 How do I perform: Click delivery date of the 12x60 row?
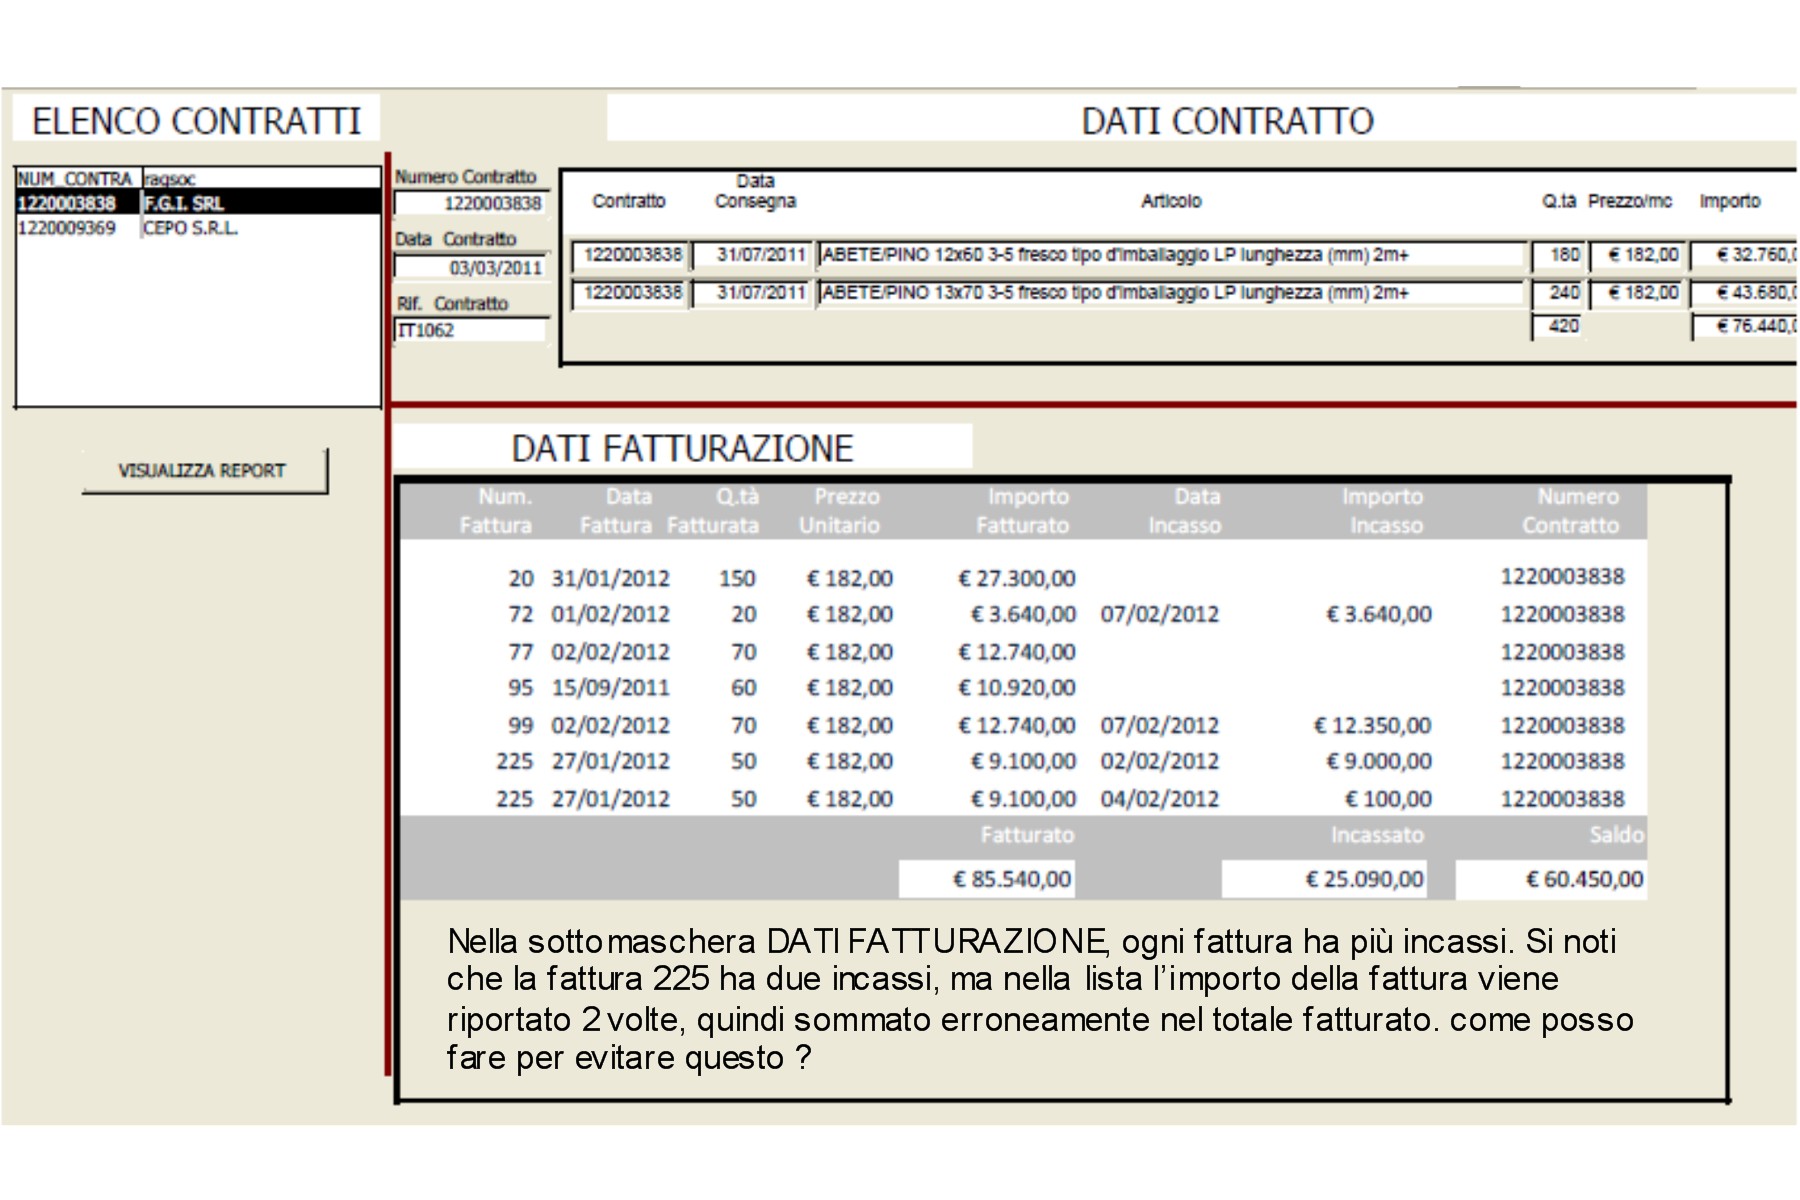click(751, 255)
